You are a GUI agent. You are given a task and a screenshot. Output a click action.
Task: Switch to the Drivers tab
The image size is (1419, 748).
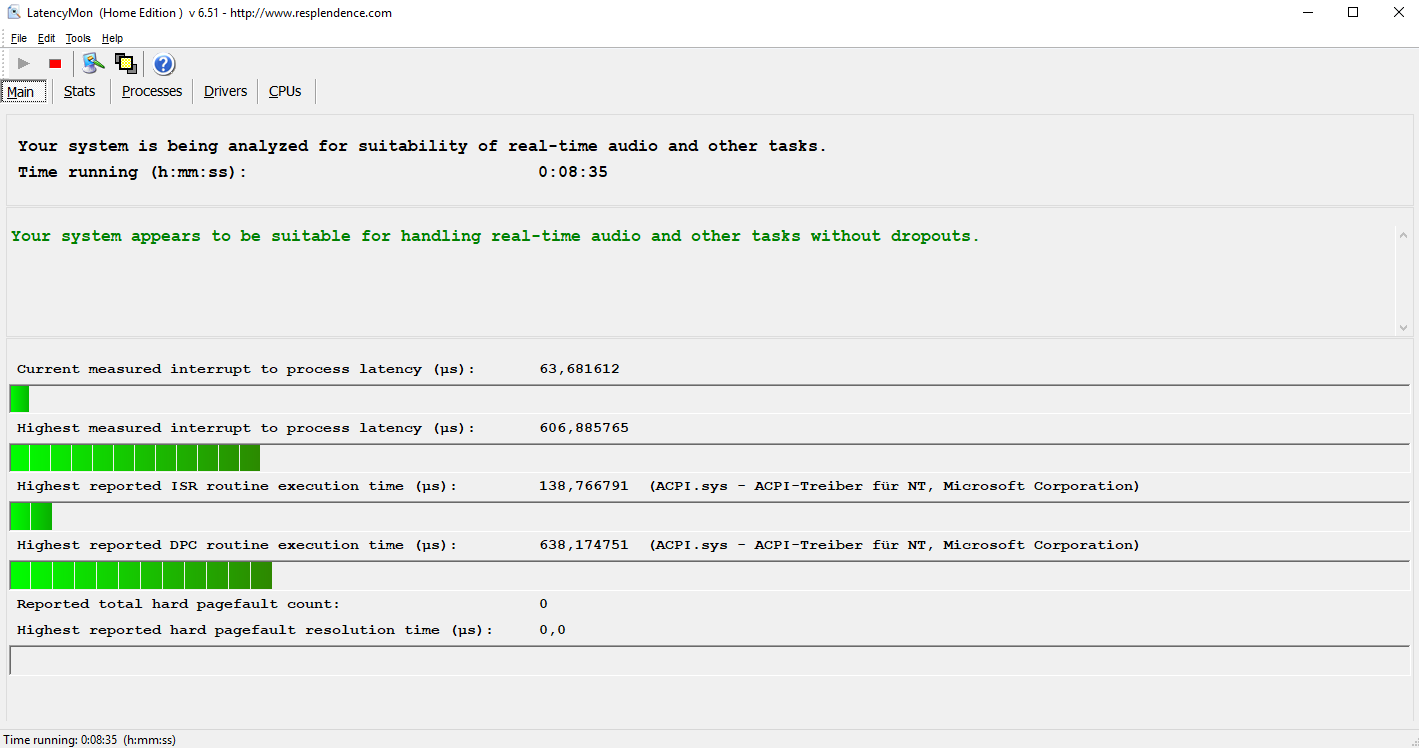[225, 91]
